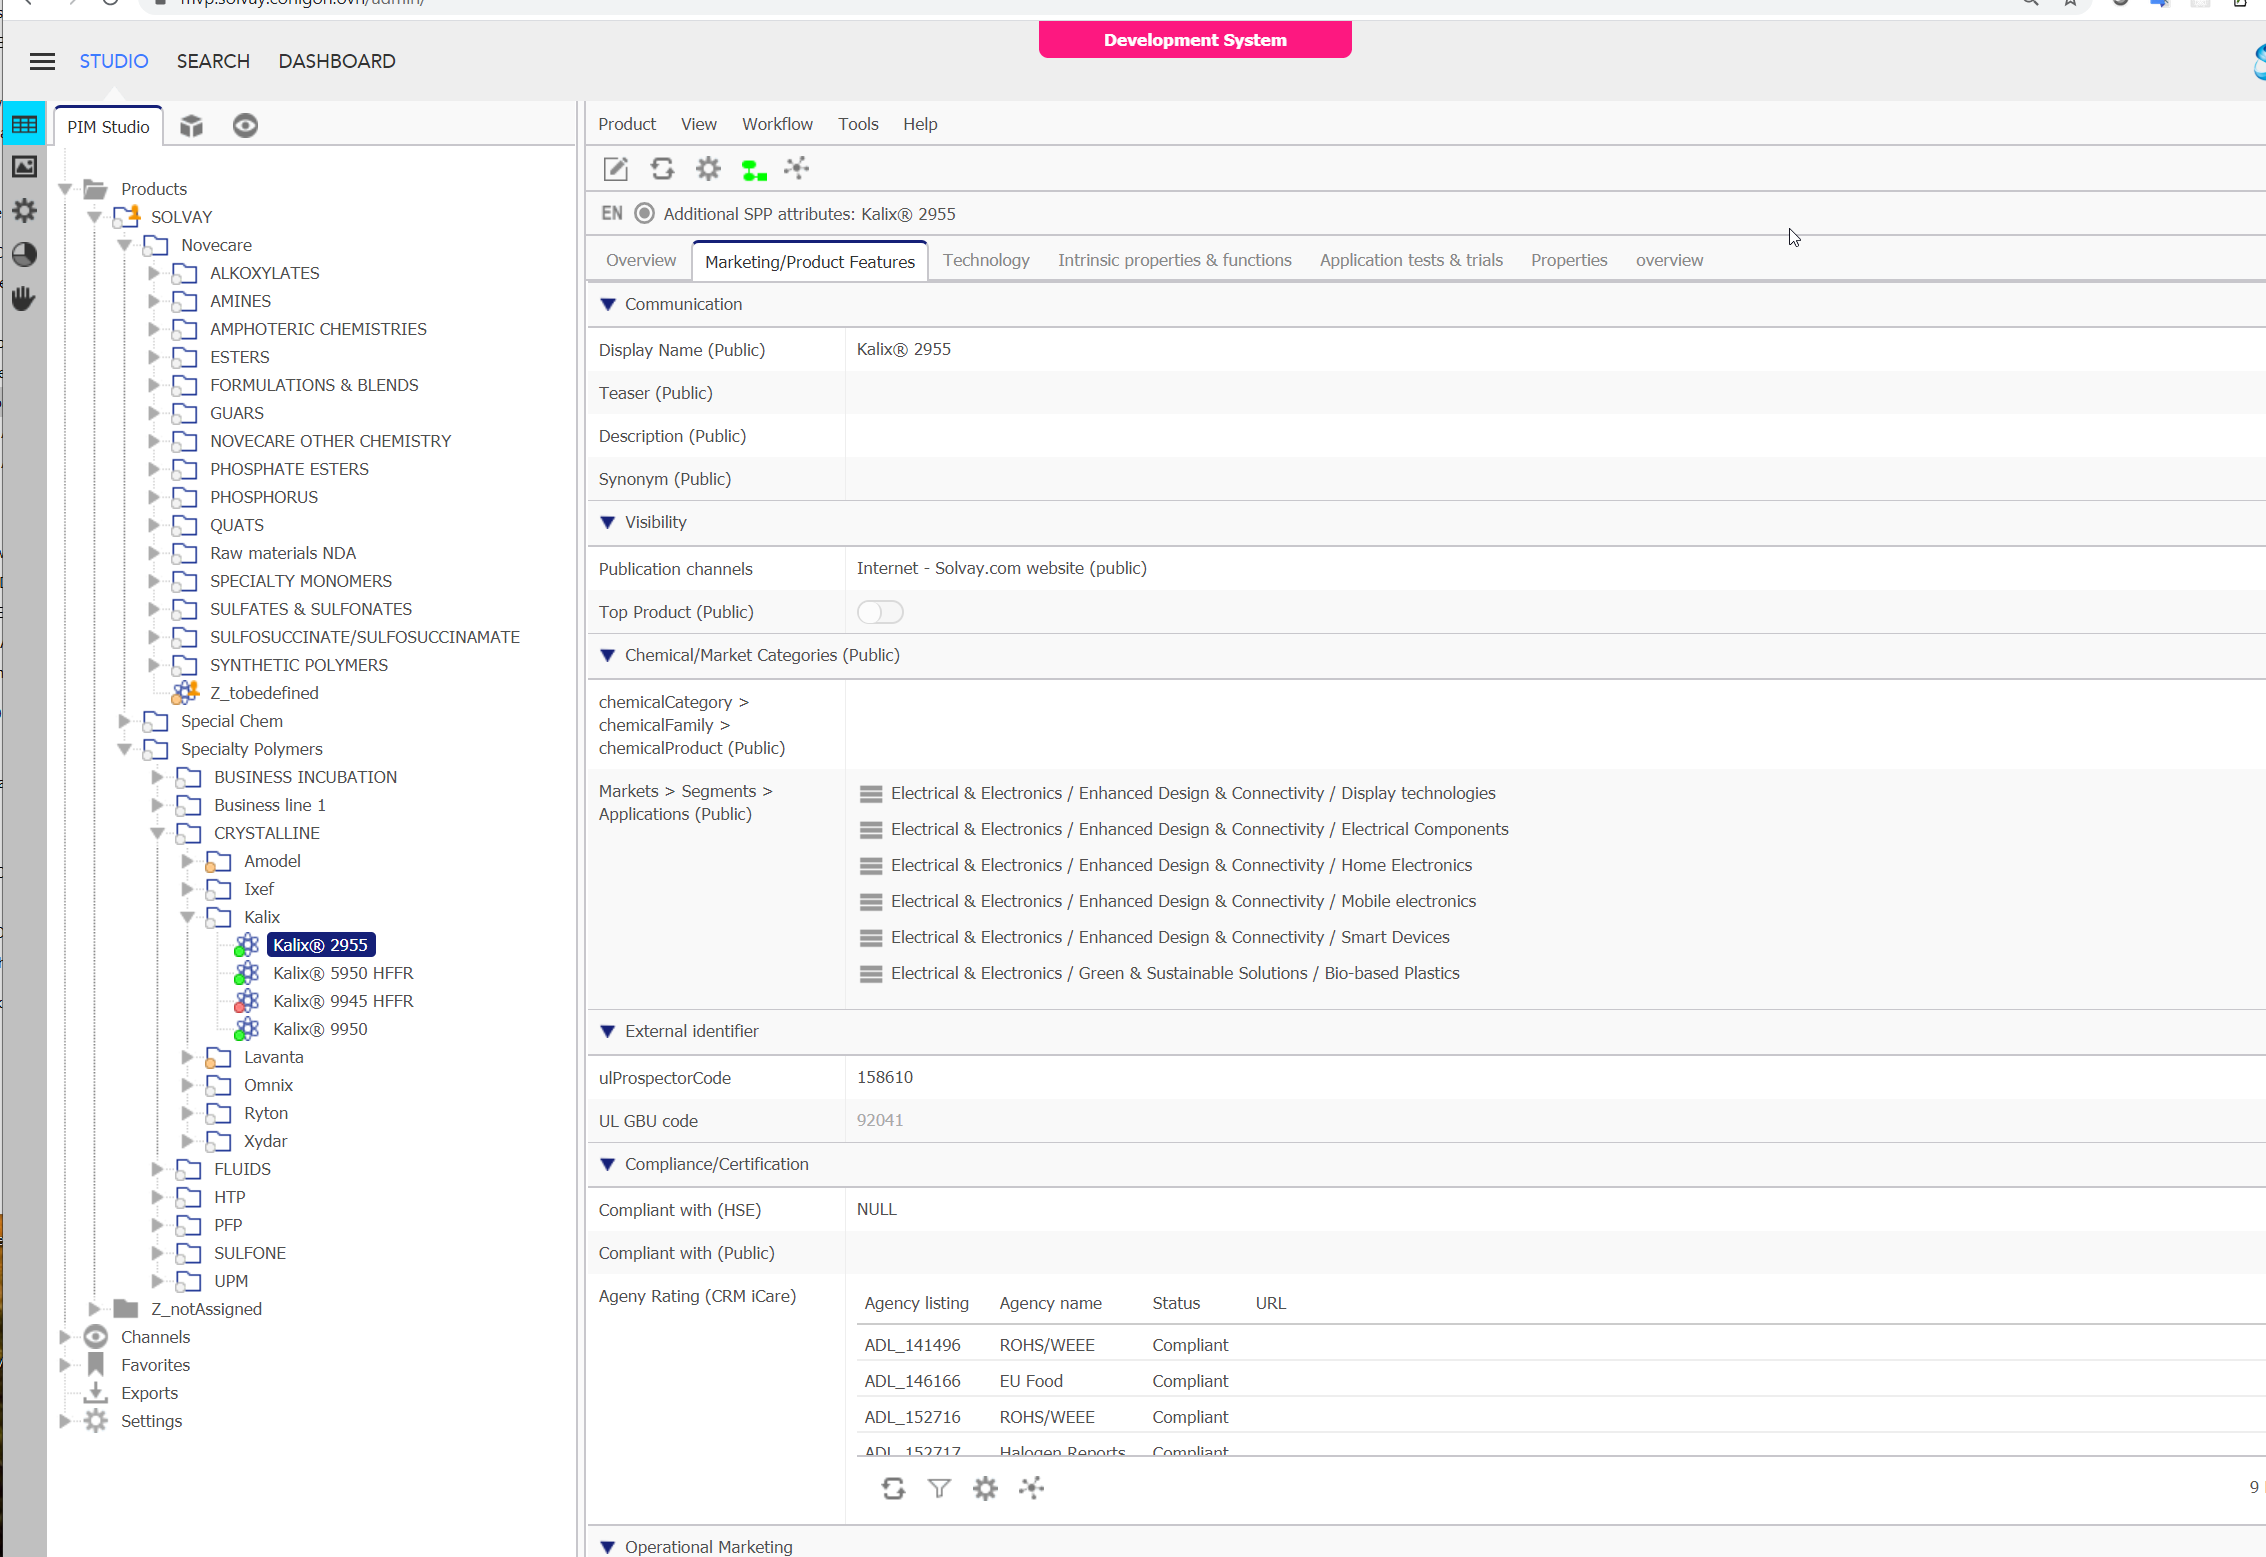Expand the Amodel folder
This screenshot has width=2266, height=1557.
[x=187, y=861]
